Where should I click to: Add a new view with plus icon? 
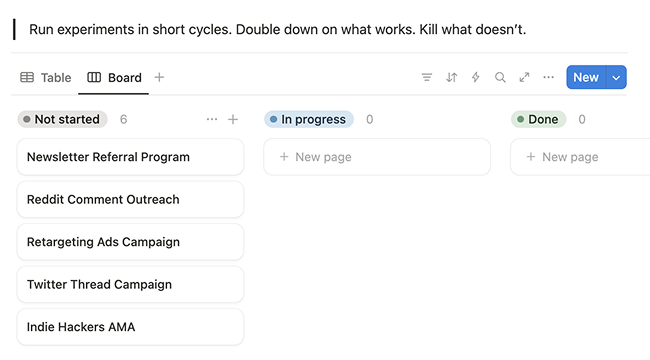[159, 77]
